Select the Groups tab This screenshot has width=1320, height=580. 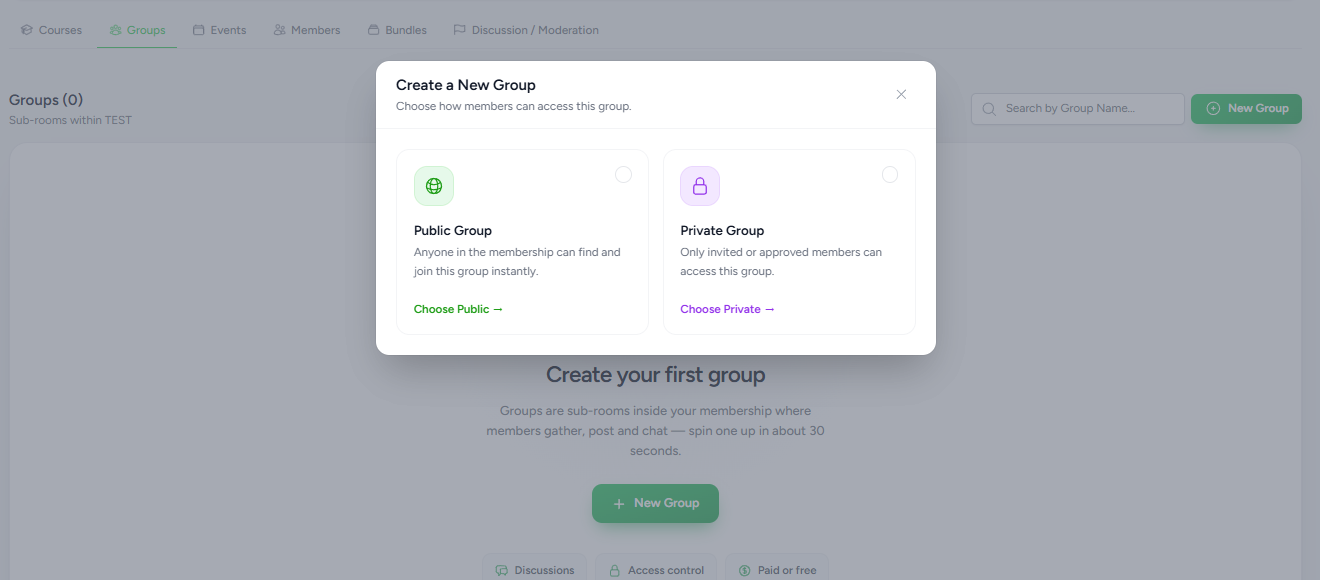click(x=137, y=30)
